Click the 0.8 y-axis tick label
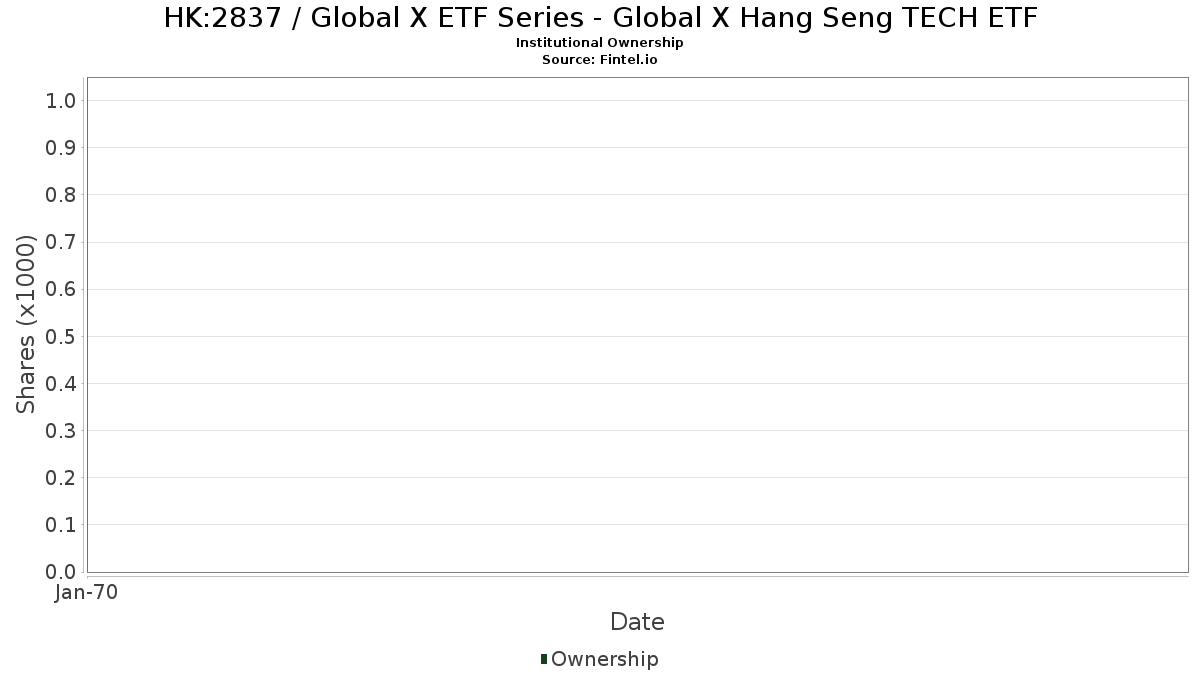 coord(61,195)
